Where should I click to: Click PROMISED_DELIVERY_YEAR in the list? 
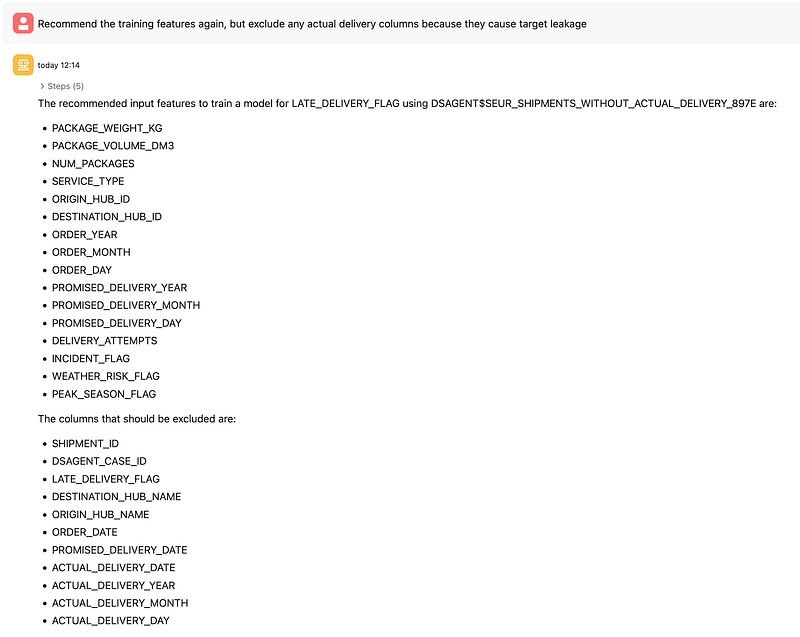pyautogui.click(x=119, y=288)
